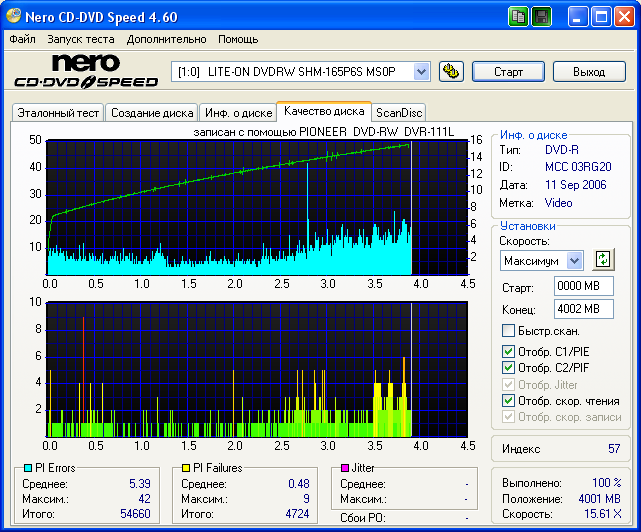The width and height of the screenshot is (641, 532).
Task: Click the green refresh icon beside speed selector
Action: (x=602, y=259)
